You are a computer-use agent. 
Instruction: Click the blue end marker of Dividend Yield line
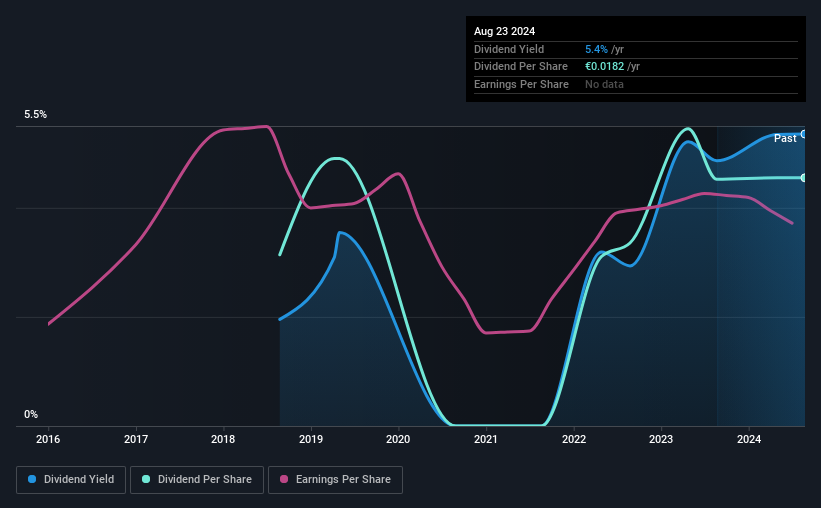(x=803, y=134)
